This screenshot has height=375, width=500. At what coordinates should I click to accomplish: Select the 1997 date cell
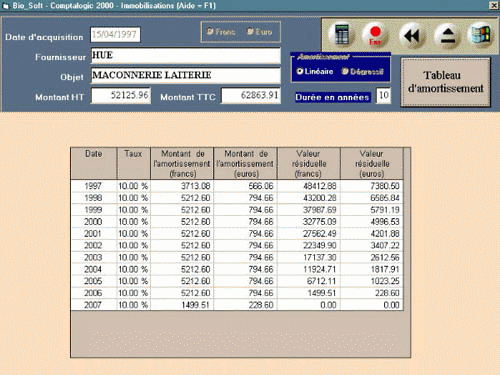(94, 186)
